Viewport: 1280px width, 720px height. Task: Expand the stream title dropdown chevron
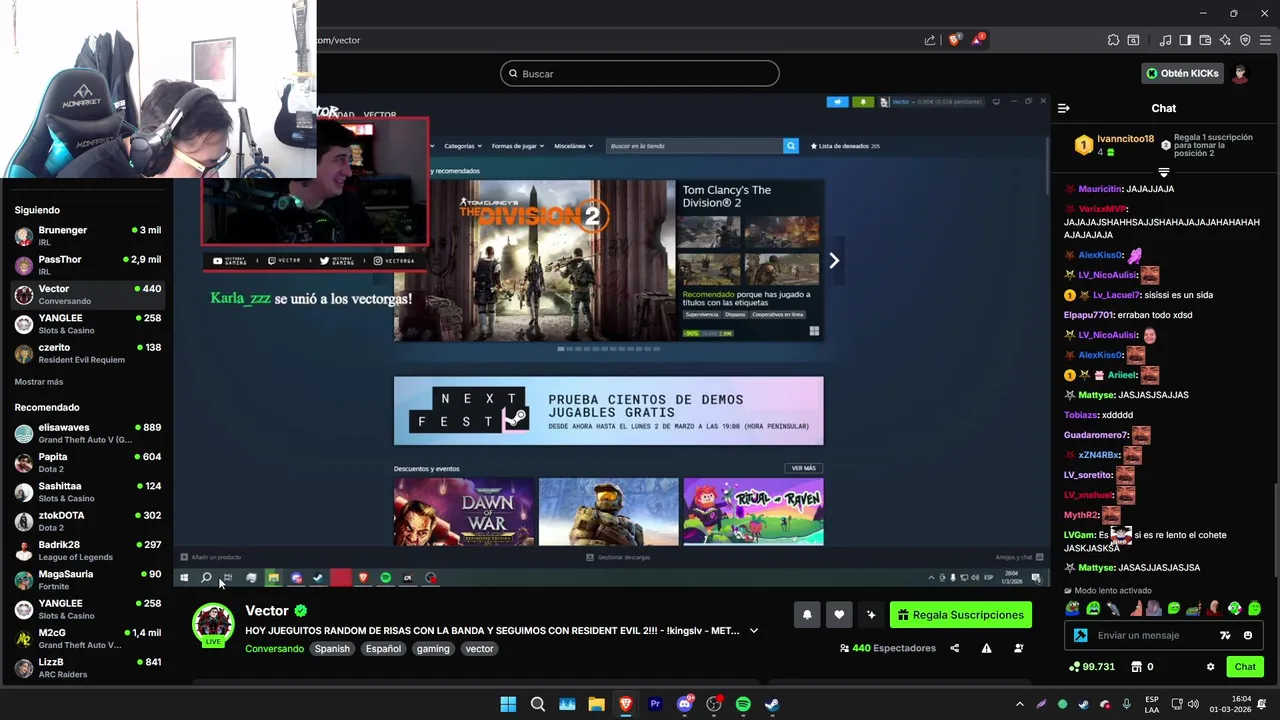tap(754, 631)
